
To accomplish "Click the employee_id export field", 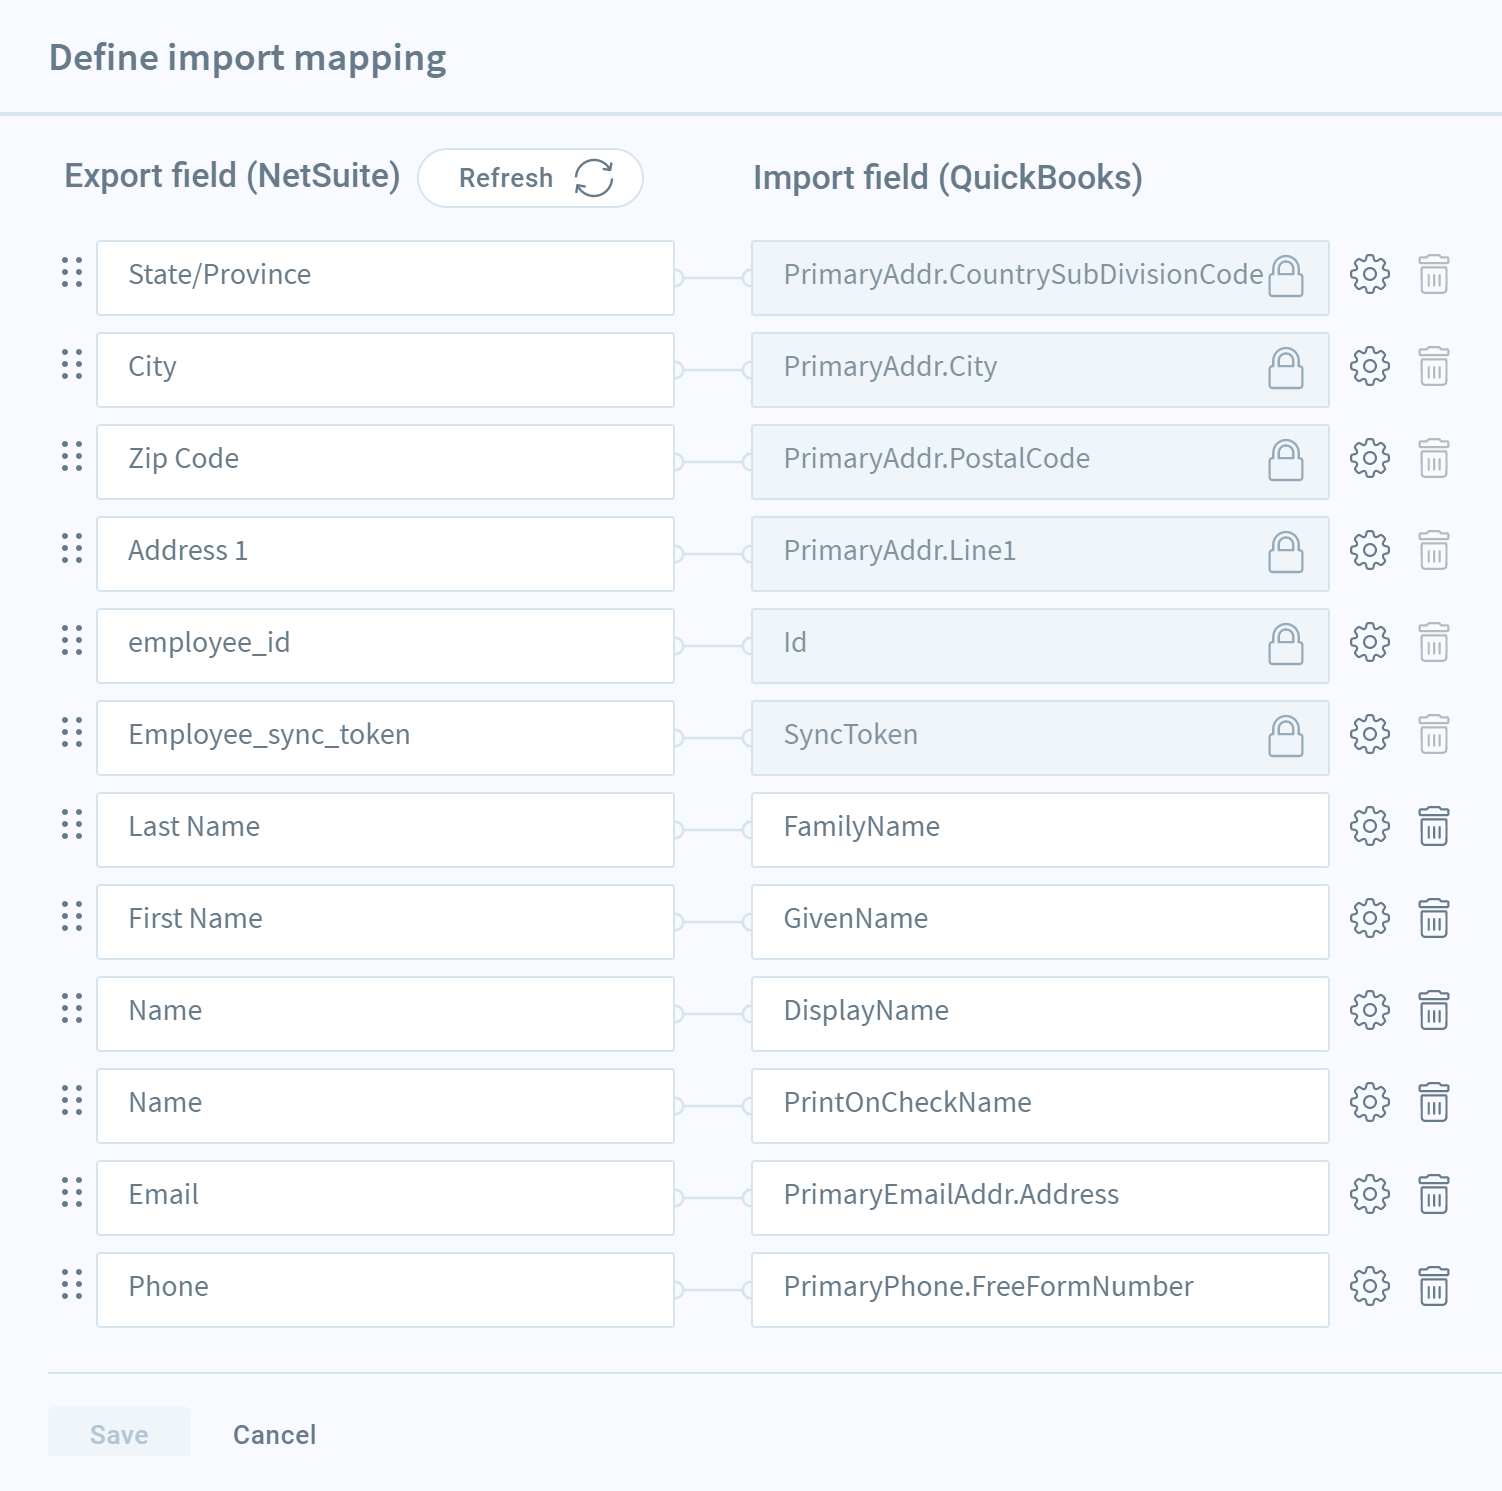I will (385, 646).
